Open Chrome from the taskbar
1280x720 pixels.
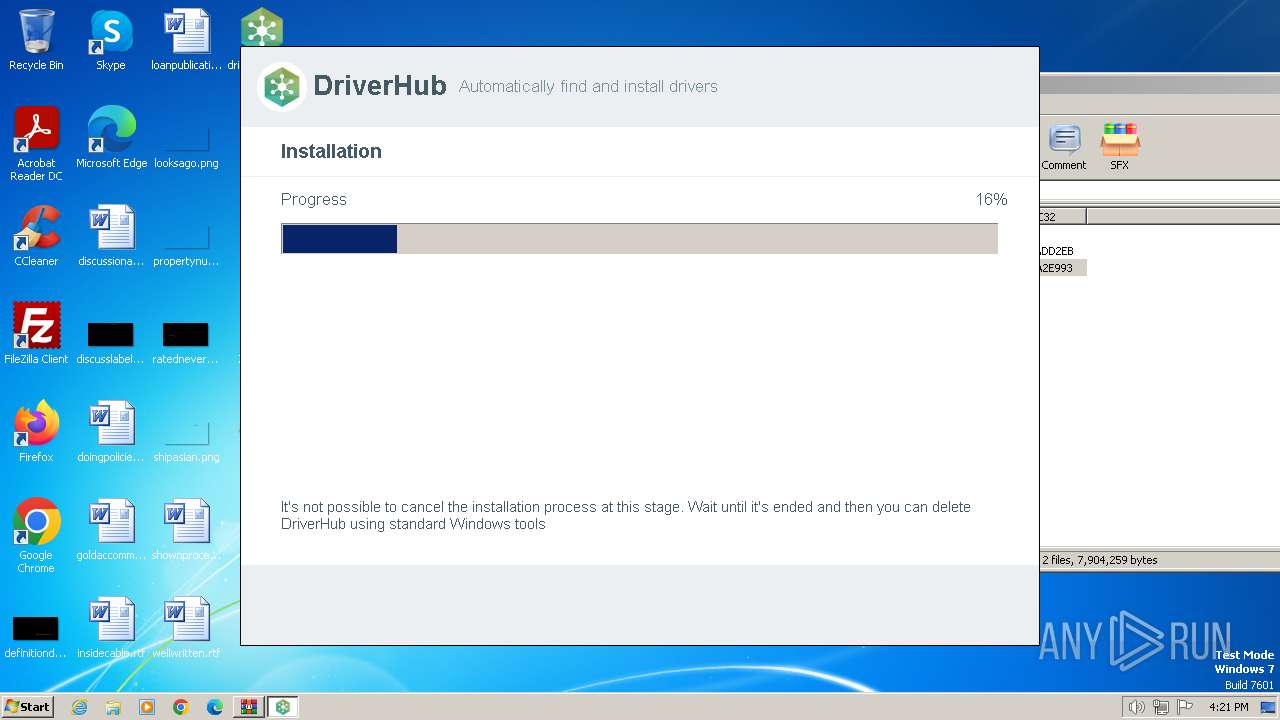coord(181,707)
